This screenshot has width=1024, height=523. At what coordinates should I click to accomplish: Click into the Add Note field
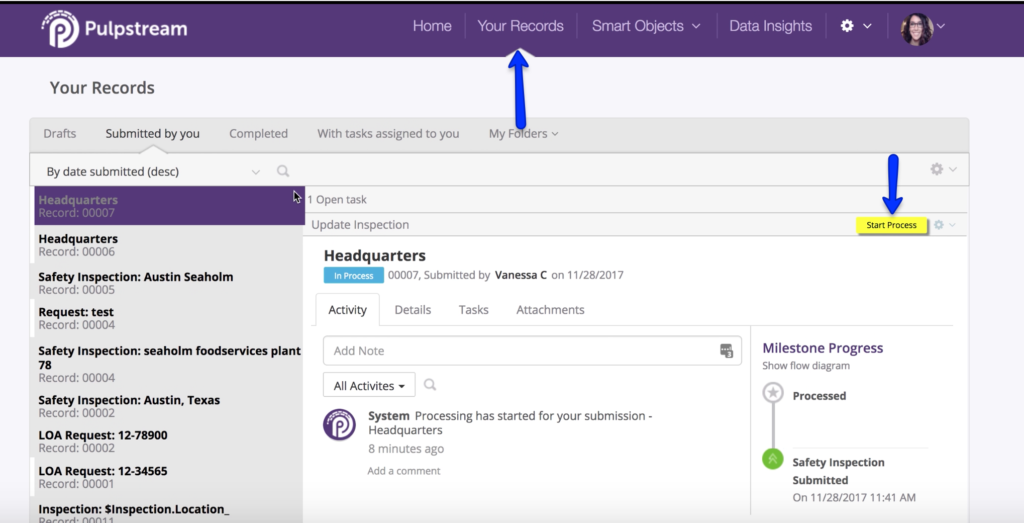(532, 351)
